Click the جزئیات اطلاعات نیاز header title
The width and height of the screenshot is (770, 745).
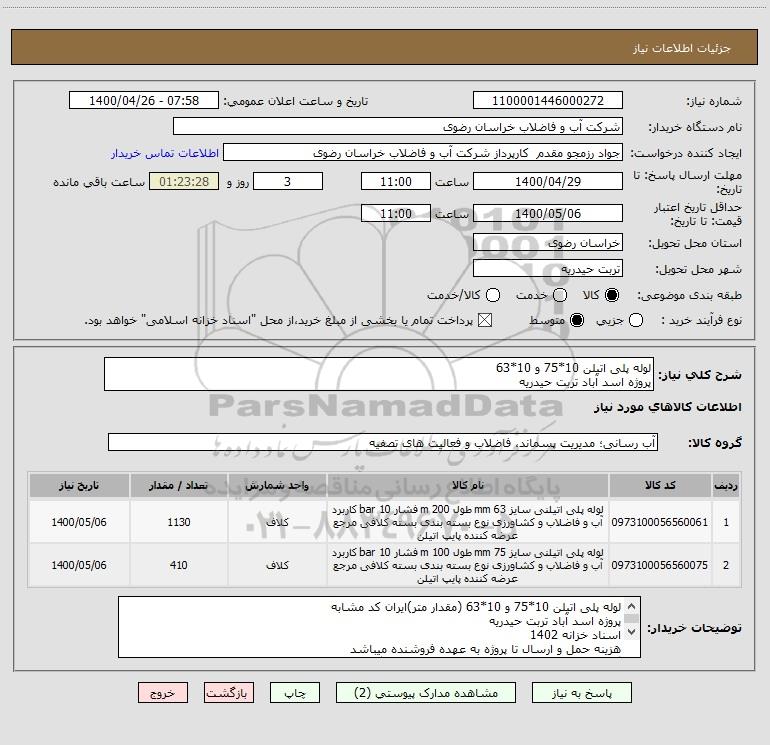682,48
